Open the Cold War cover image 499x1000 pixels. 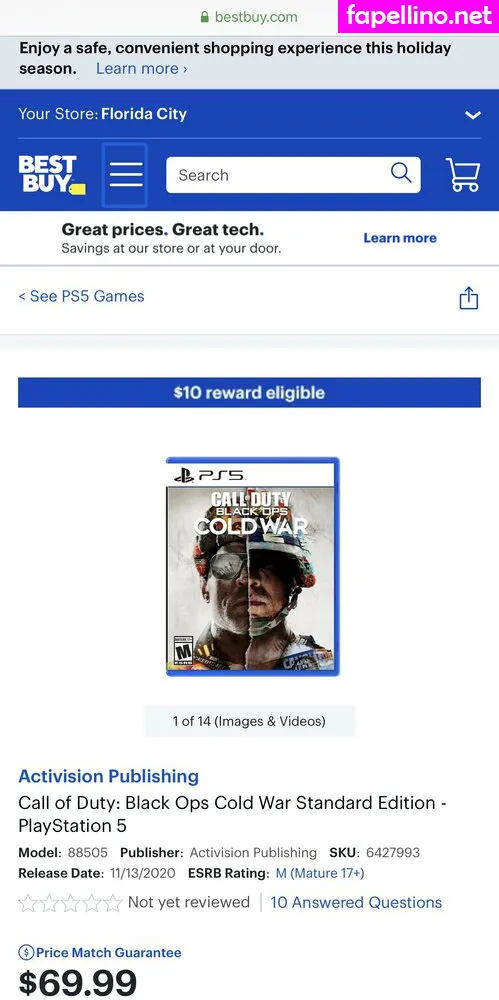coord(253,566)
